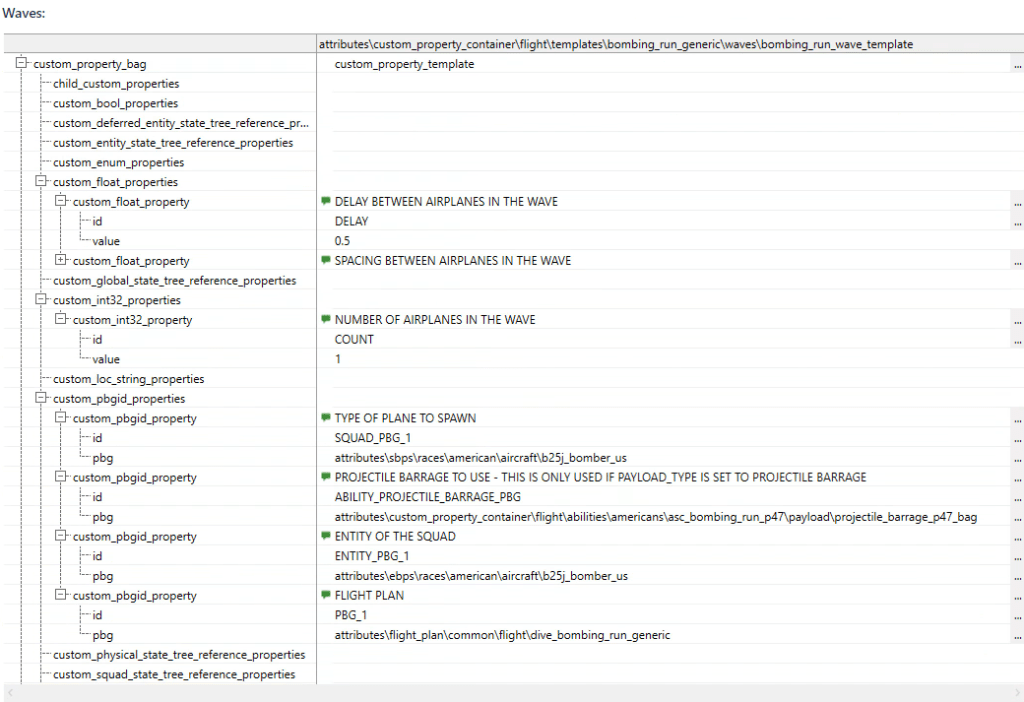
Task: Select the custom_enum_properties tree item
Action: [118, 163]
